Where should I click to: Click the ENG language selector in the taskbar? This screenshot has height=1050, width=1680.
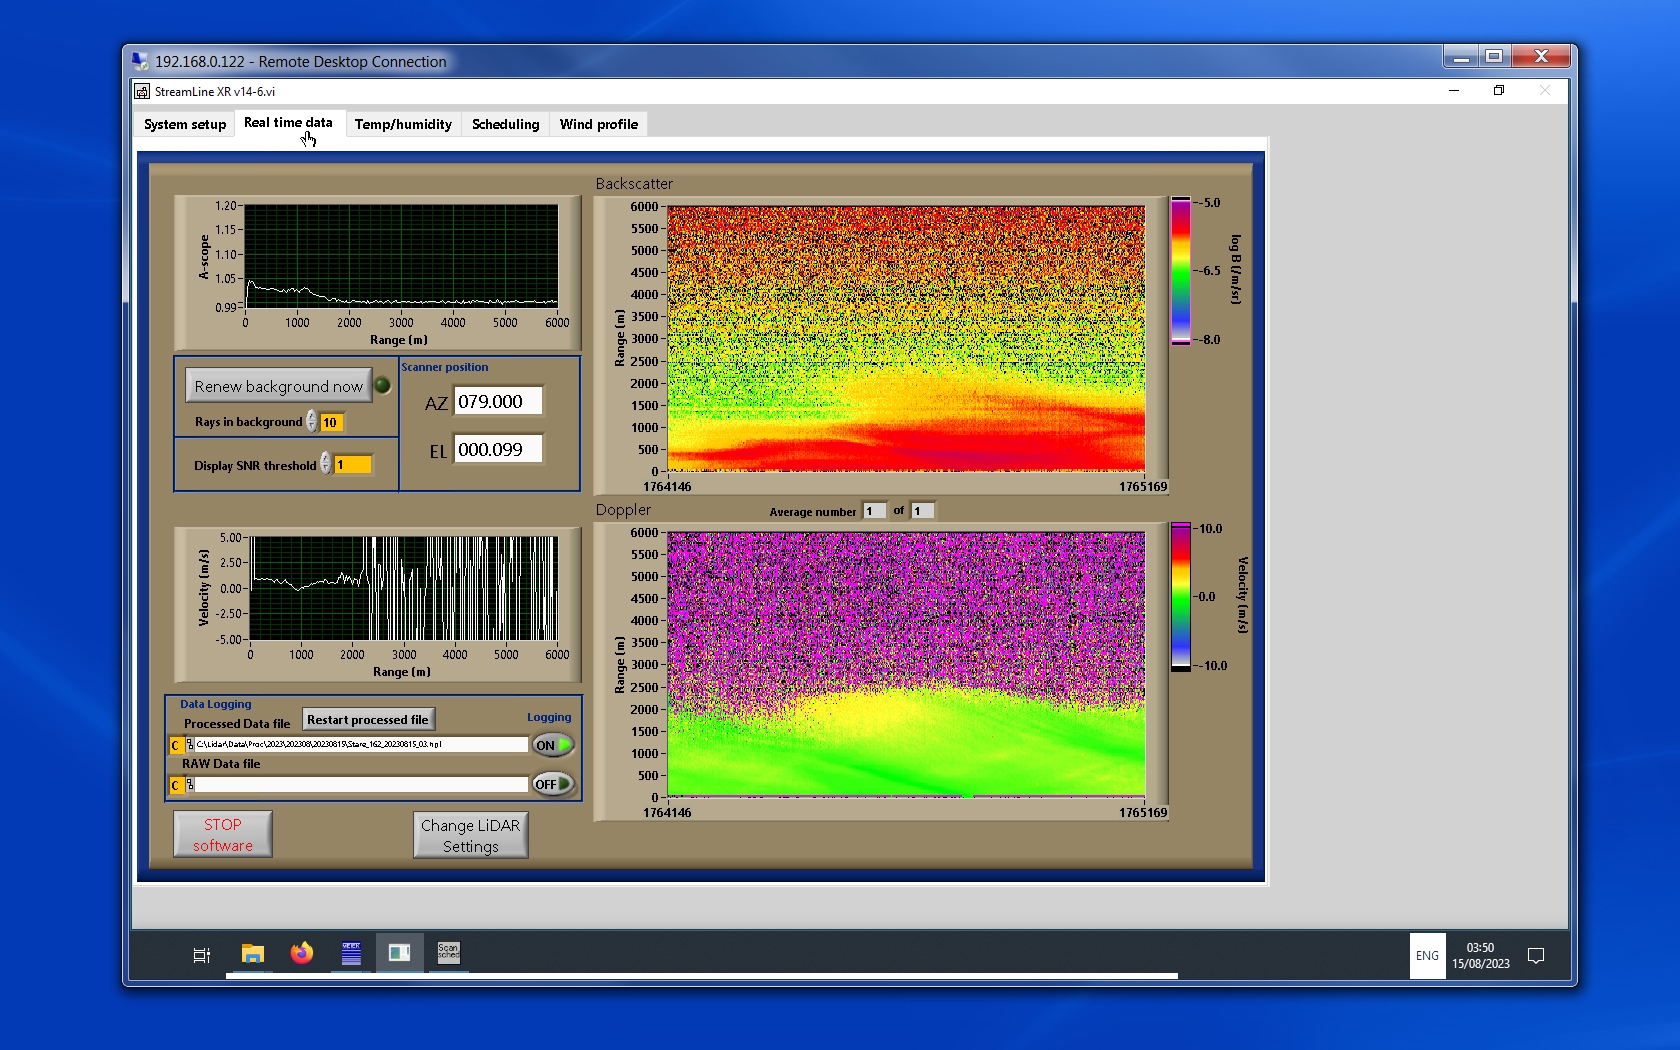coord(1427,956)
